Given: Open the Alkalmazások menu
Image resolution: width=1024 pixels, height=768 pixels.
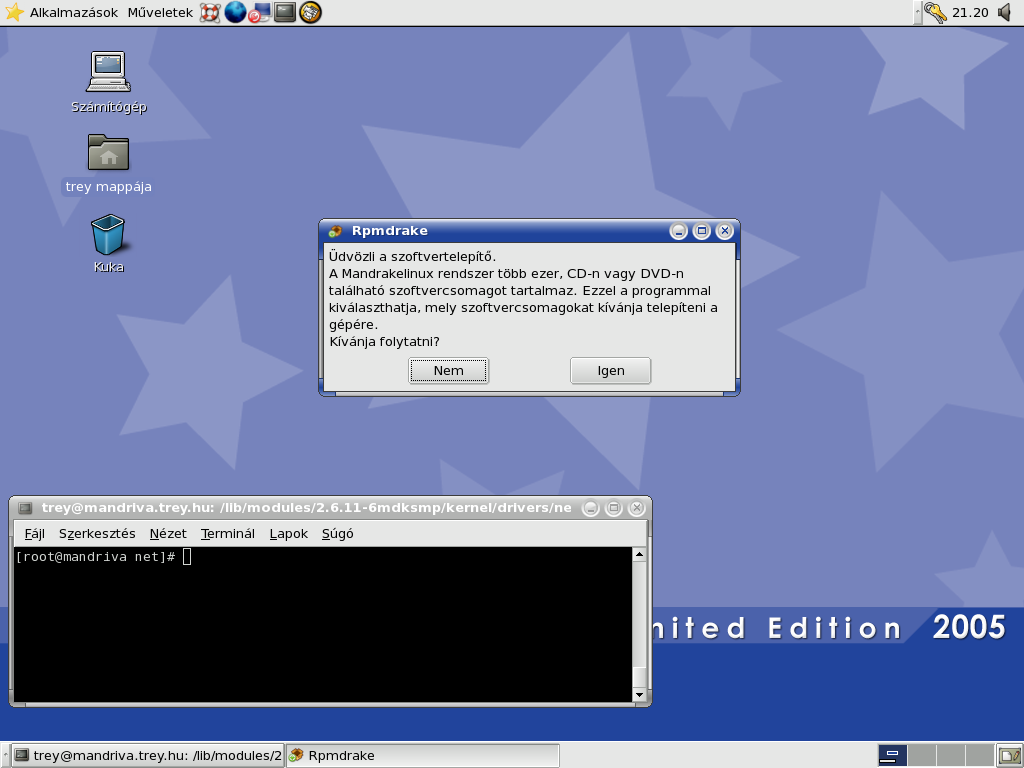Looking at the screenshot, I should (74, 12).
